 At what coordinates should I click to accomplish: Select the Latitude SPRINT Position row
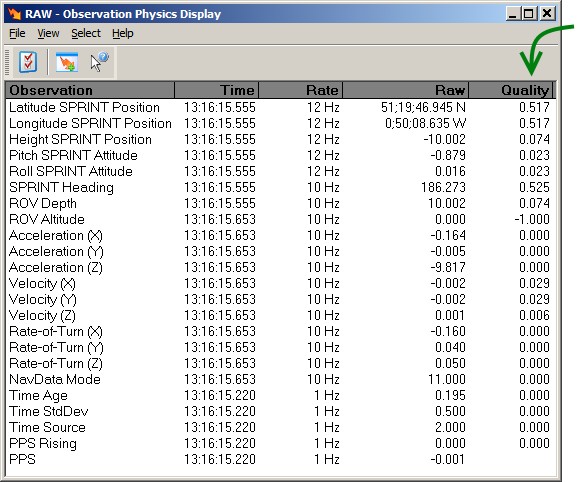(x=280, y=107)
